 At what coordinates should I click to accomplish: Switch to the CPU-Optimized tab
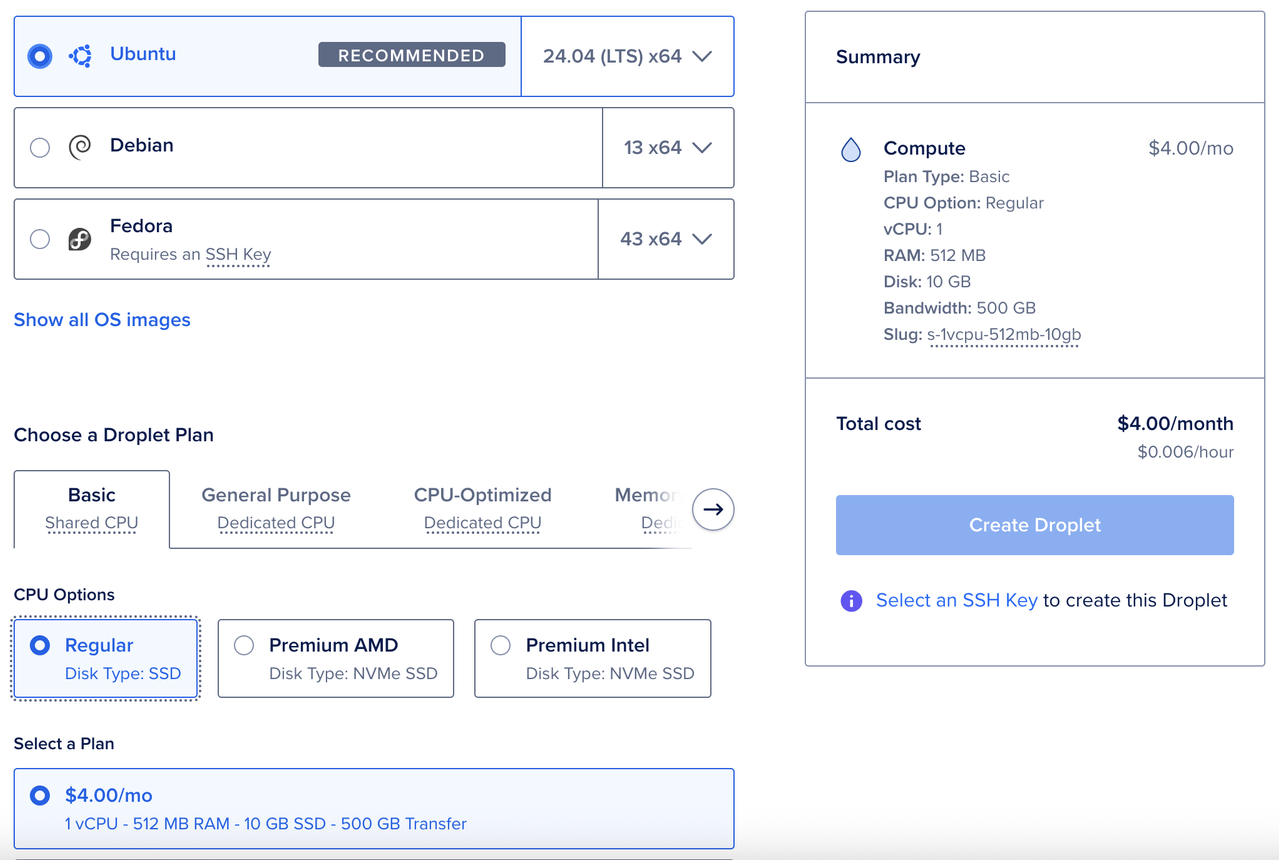[483, 508]
